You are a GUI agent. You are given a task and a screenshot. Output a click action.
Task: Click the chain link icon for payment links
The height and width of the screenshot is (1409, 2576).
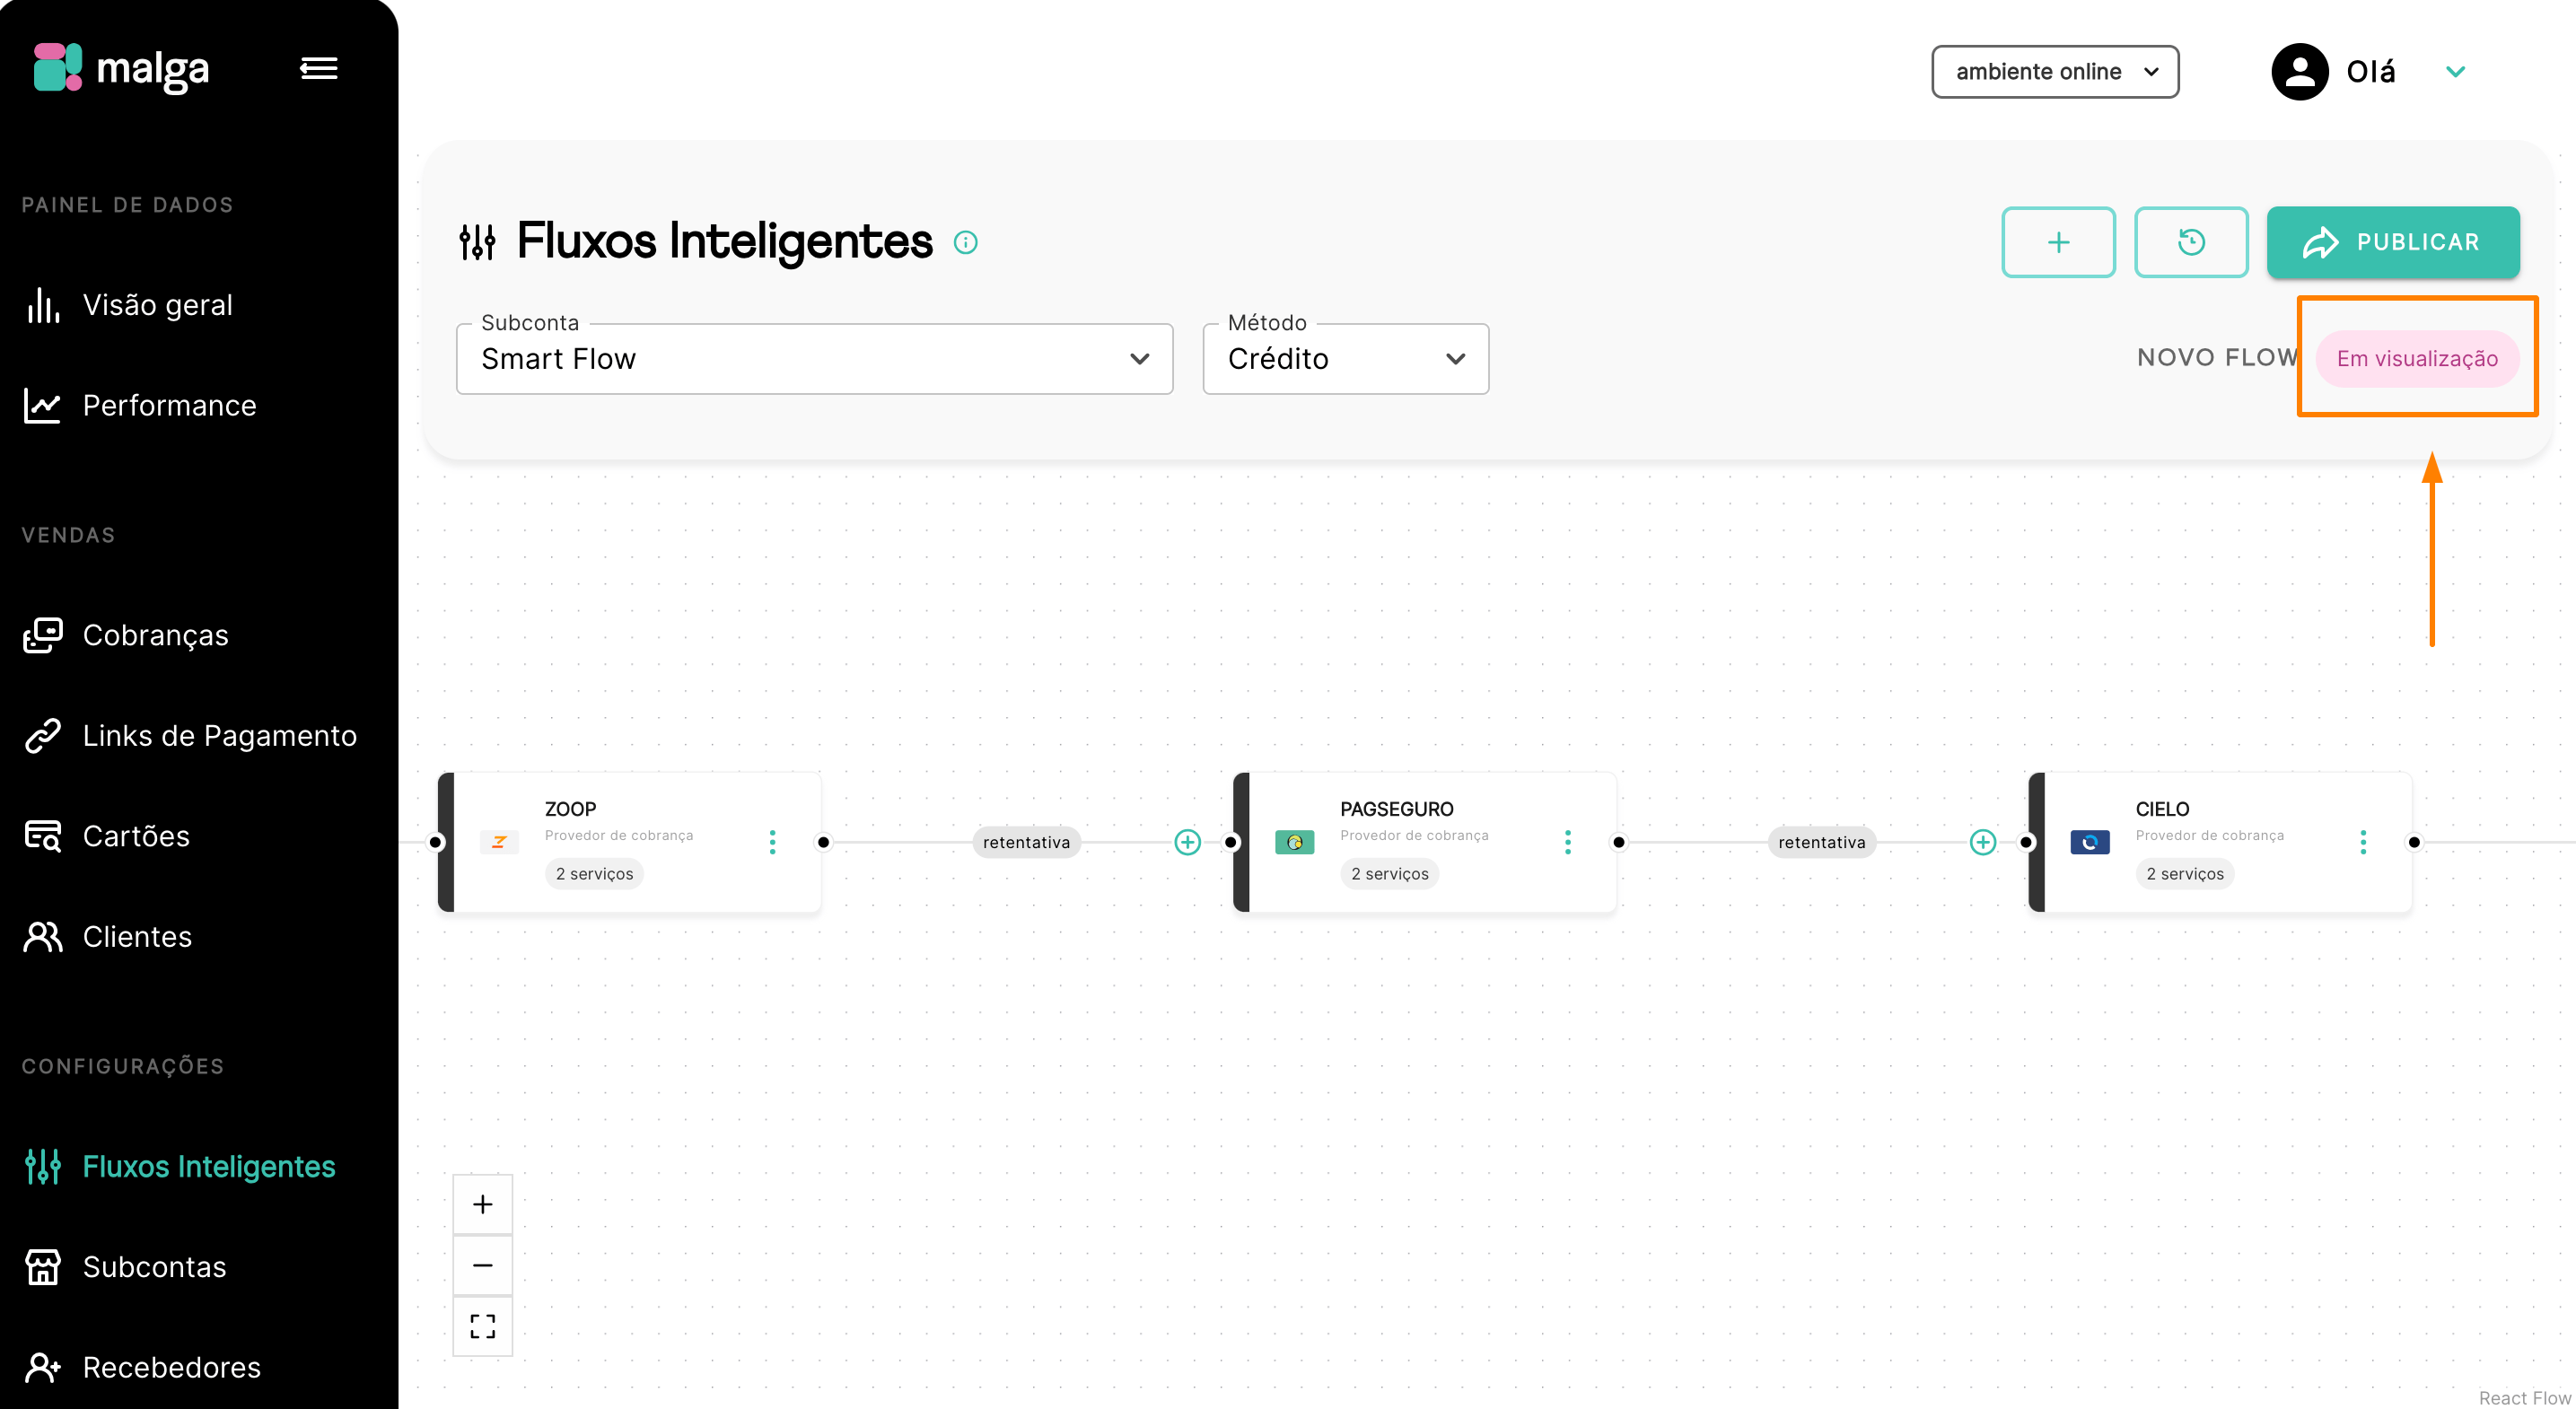coord(43,735)
